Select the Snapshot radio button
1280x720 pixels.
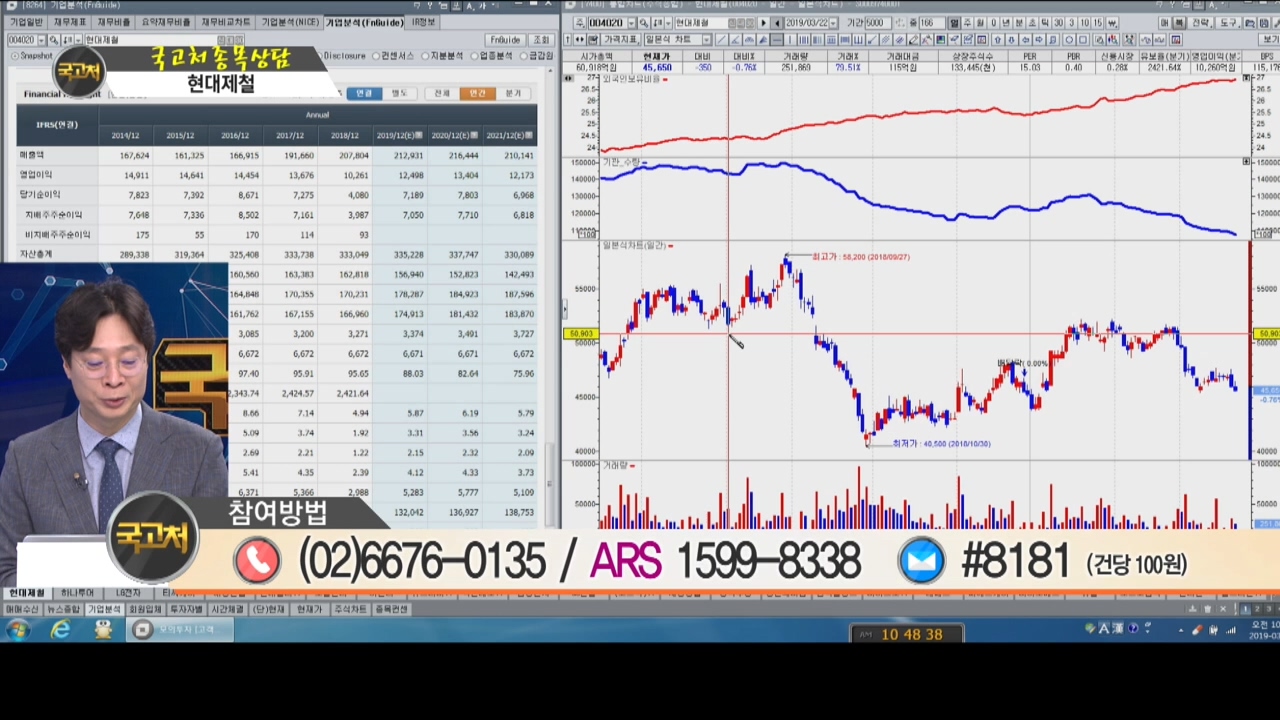point(13,56)
